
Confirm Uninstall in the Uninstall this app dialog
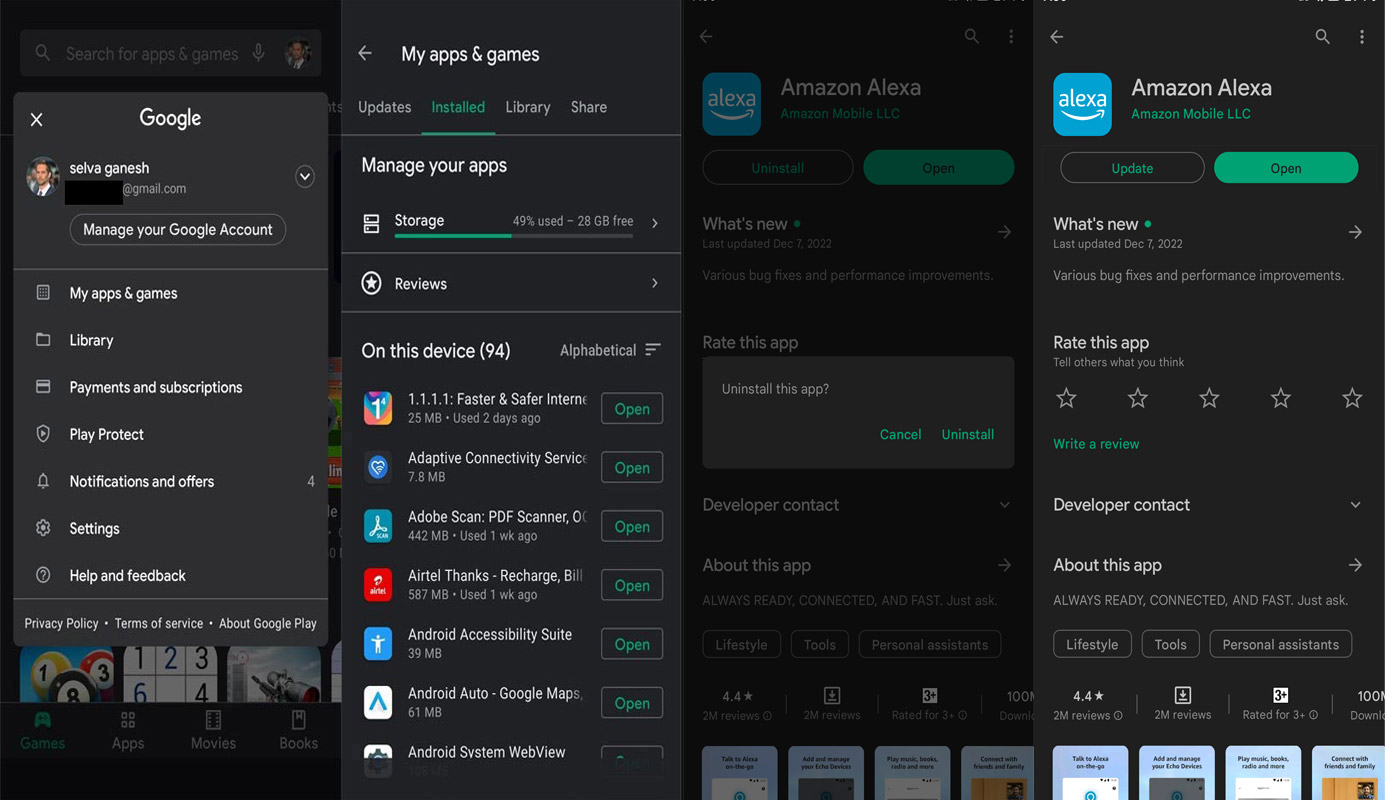point(968,434)
